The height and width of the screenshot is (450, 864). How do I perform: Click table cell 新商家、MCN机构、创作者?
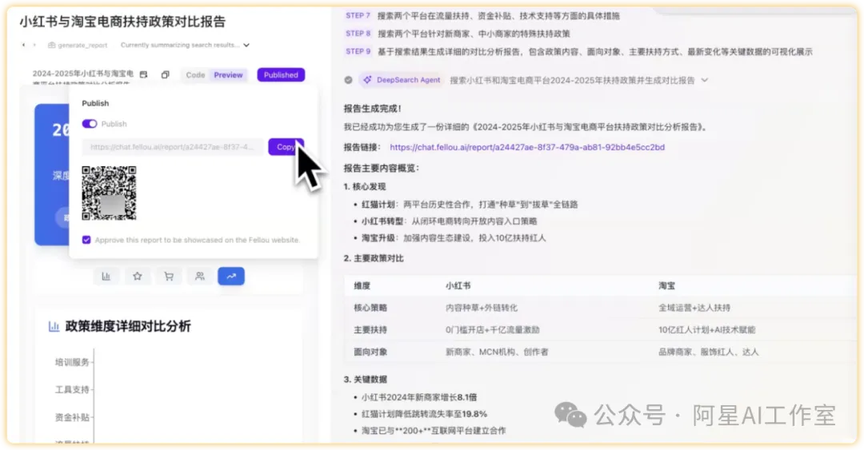497,352
